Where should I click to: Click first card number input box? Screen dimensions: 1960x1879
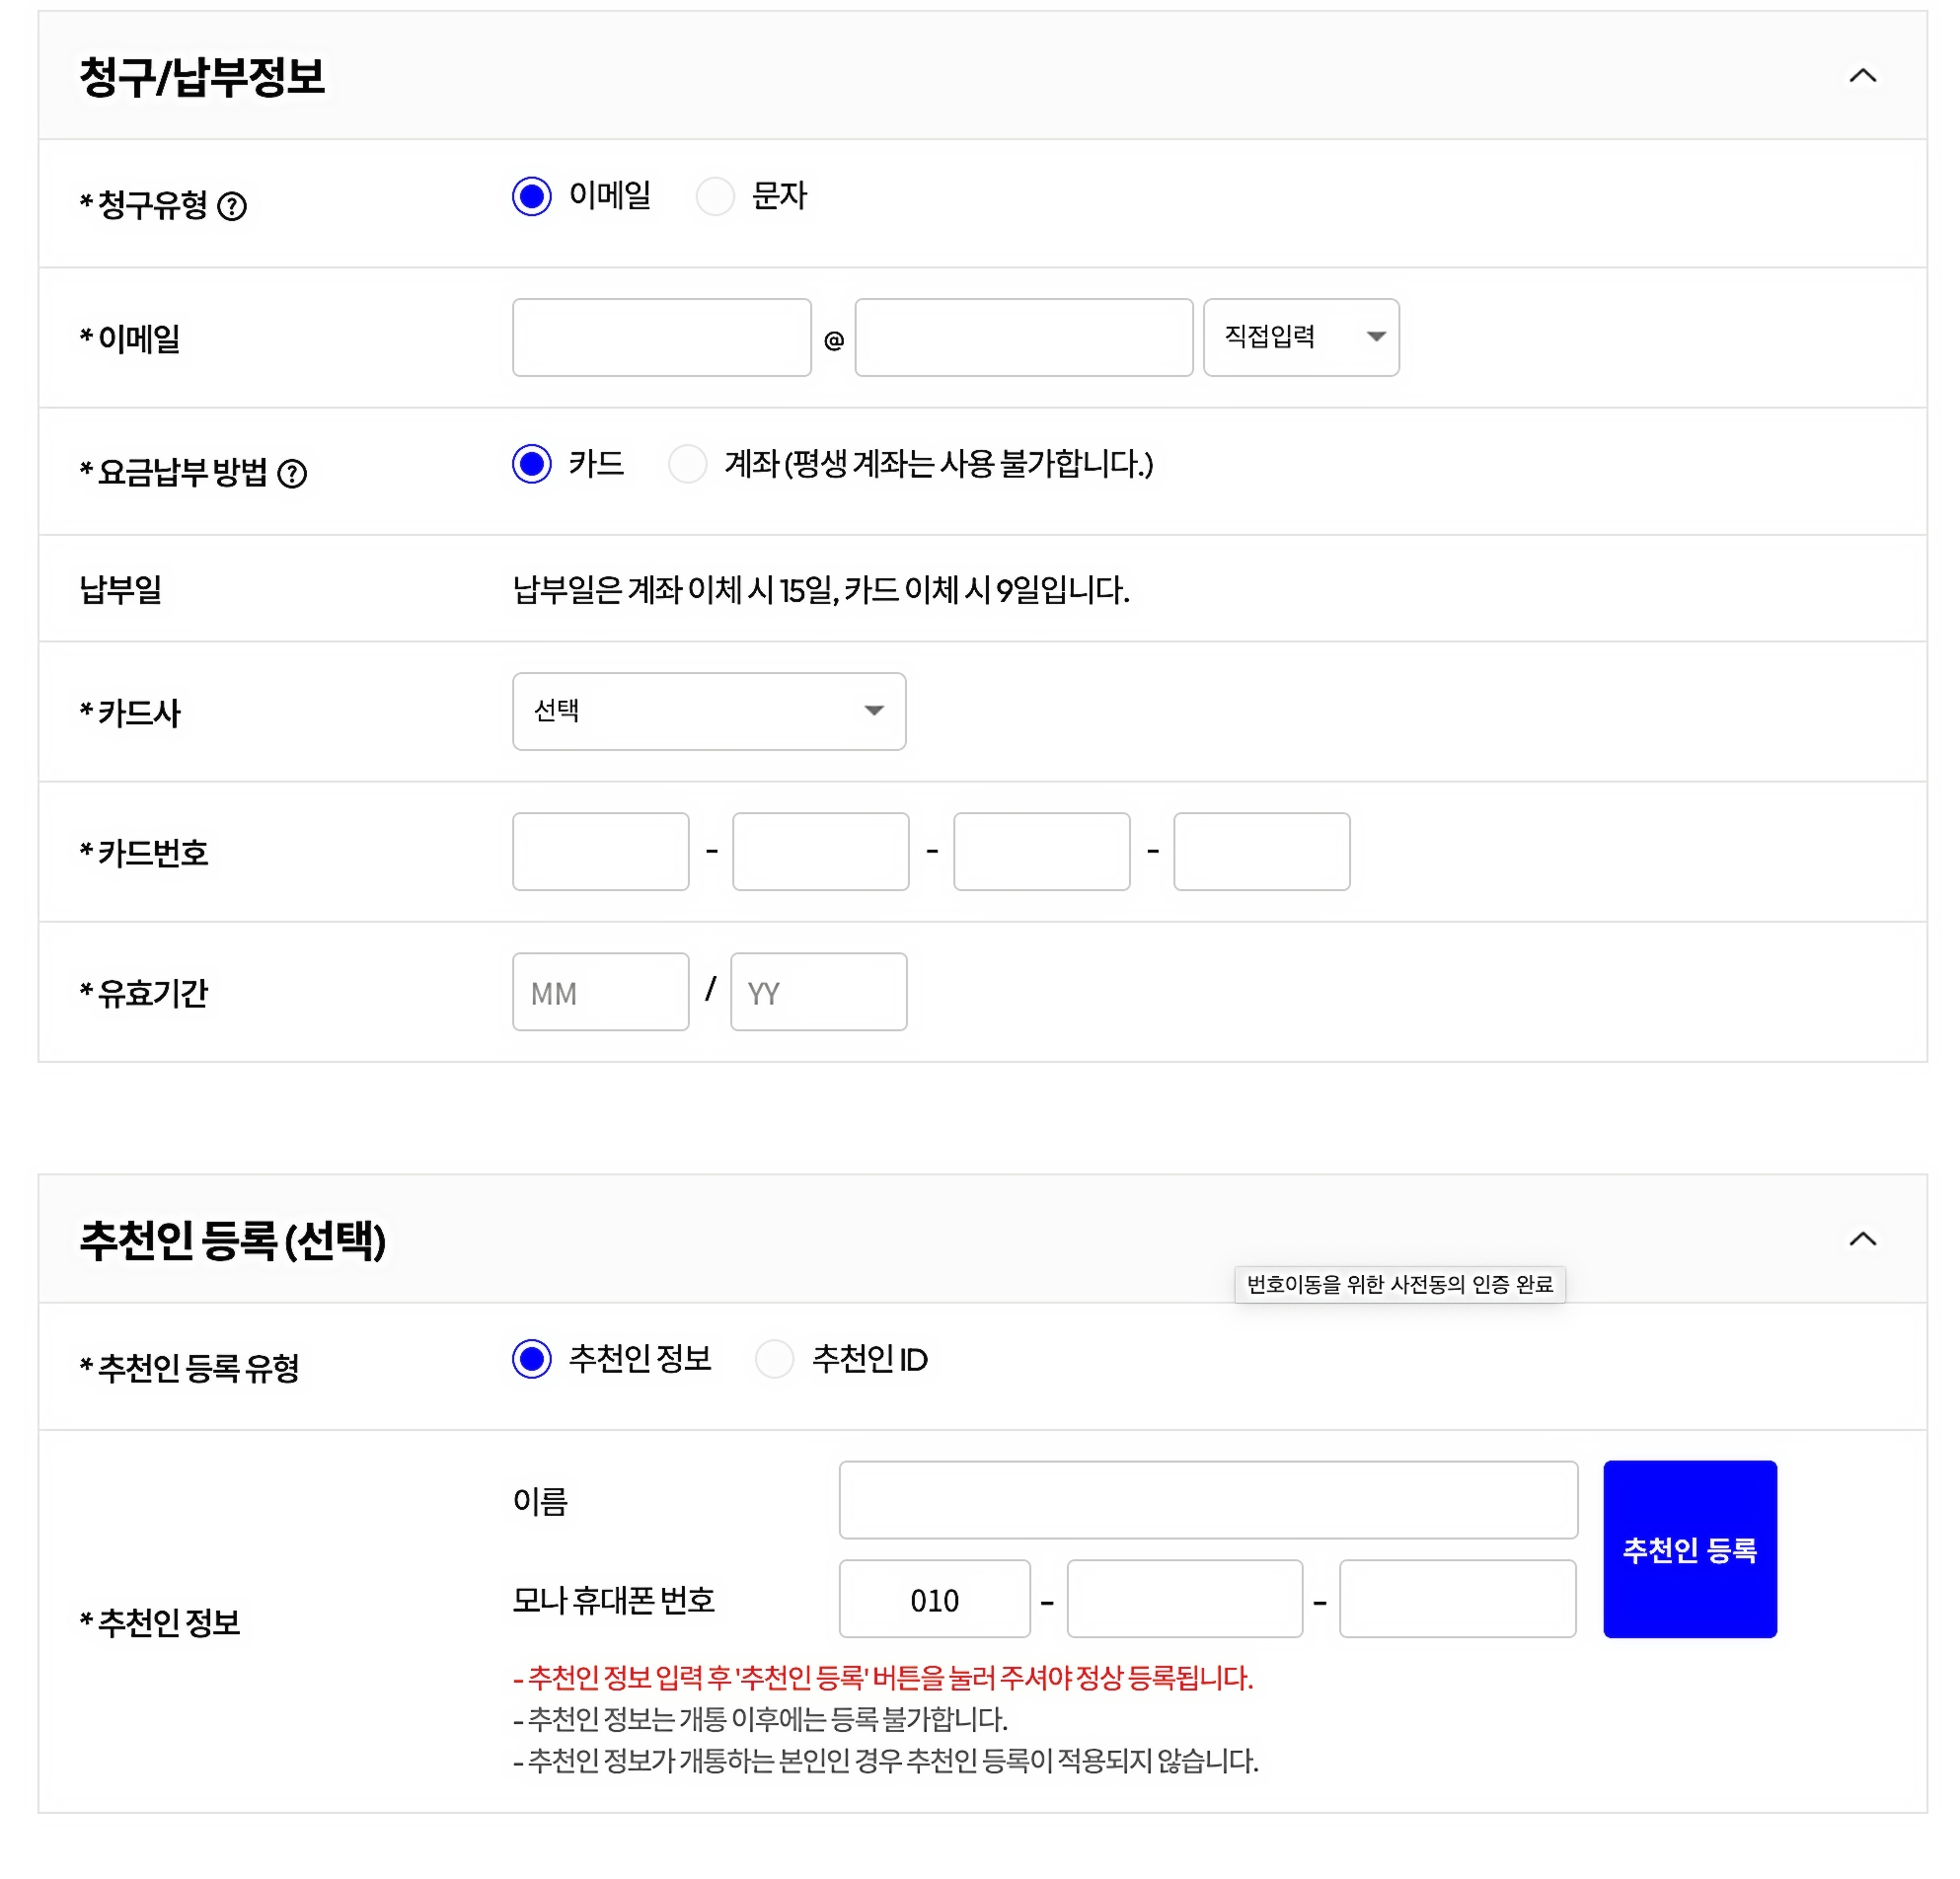click(x=600, y=851)
